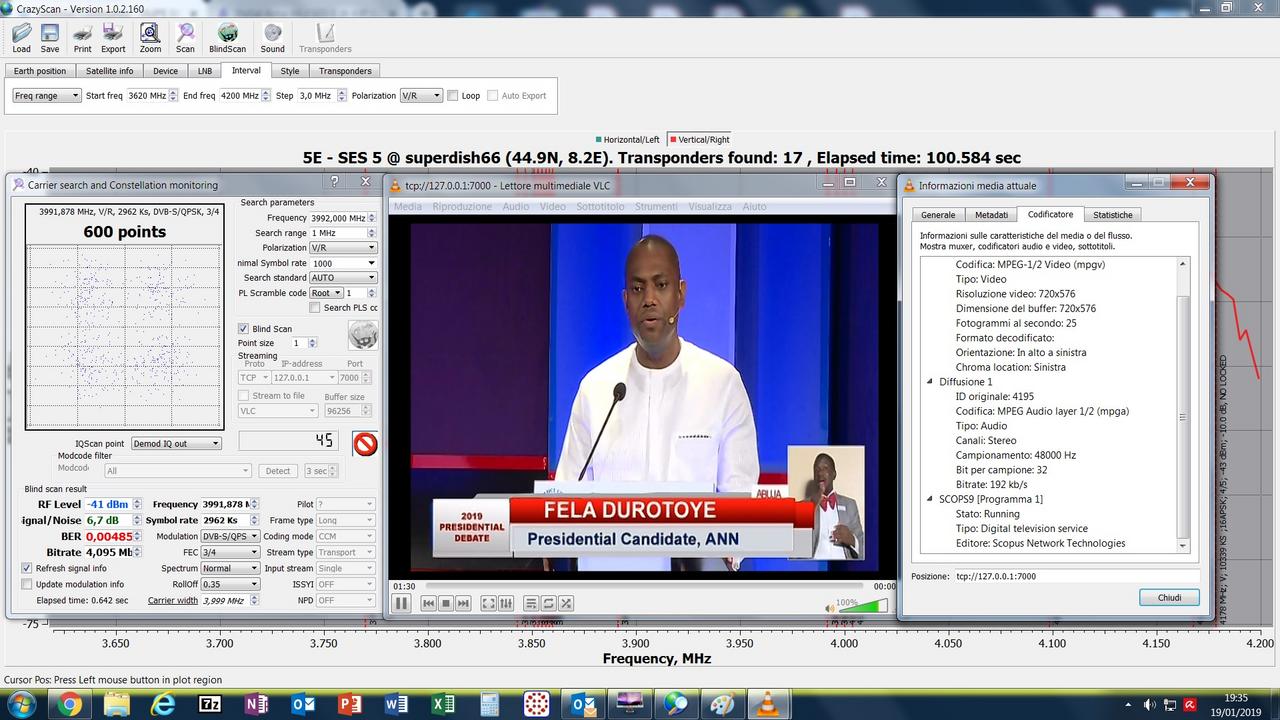
Task: Click the Save toolbar icon
Action: pos(50,38)
